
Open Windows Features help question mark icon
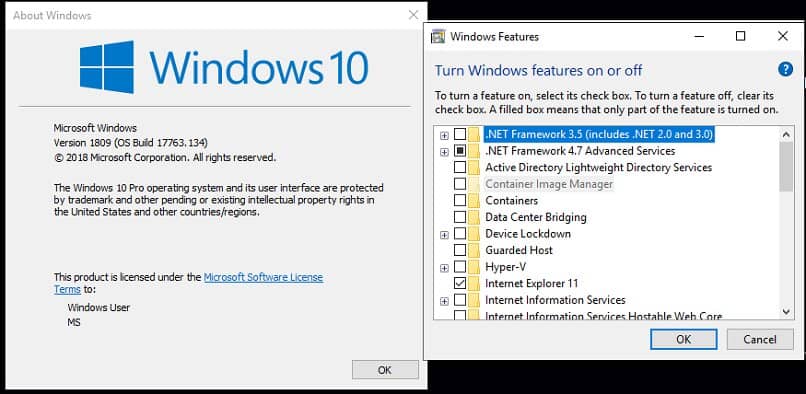click(785, 69)
